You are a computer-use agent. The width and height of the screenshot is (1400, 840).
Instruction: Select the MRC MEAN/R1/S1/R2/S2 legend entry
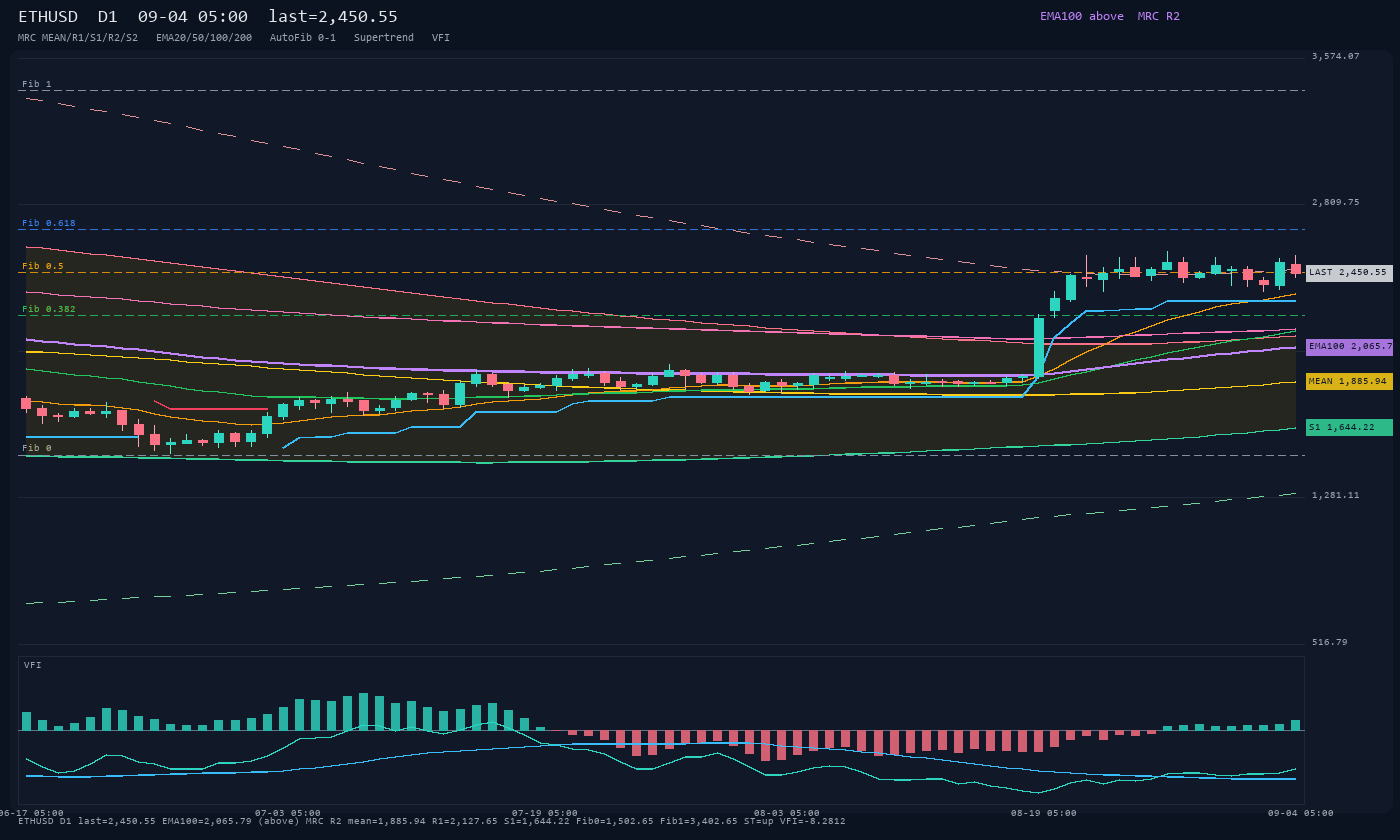click(x=78, y=38)
